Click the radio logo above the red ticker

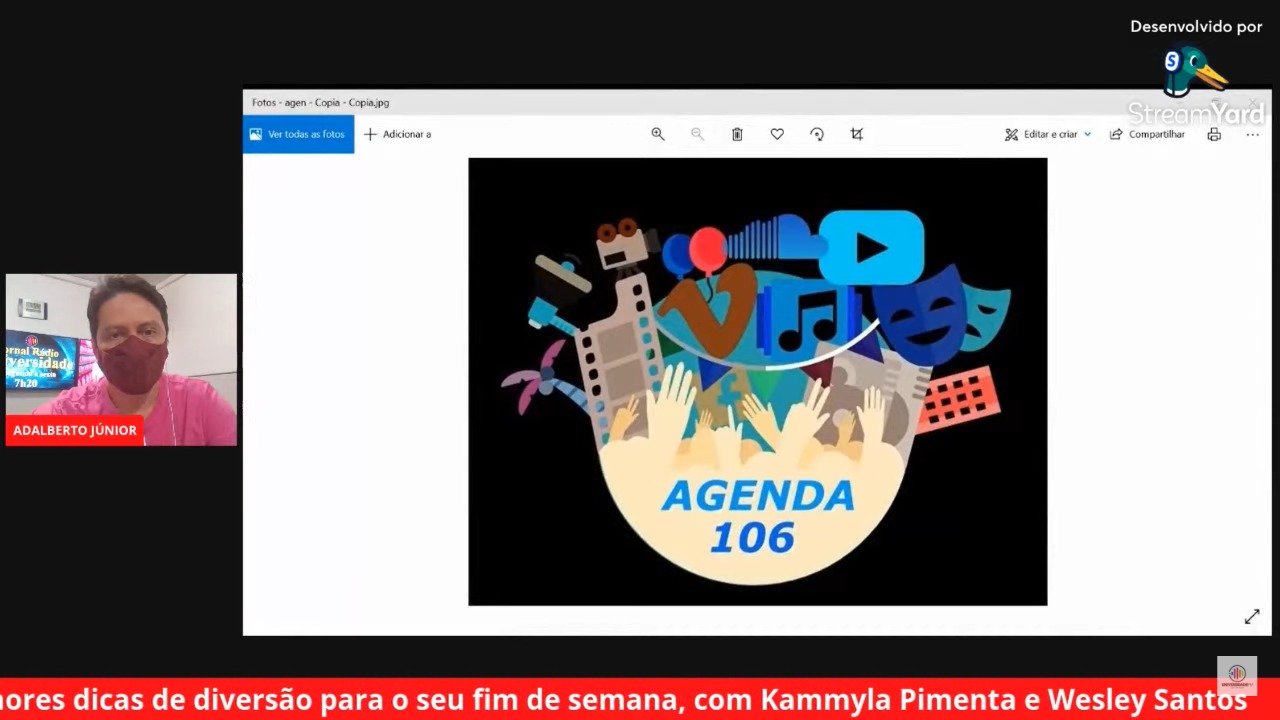(1237, 675)
